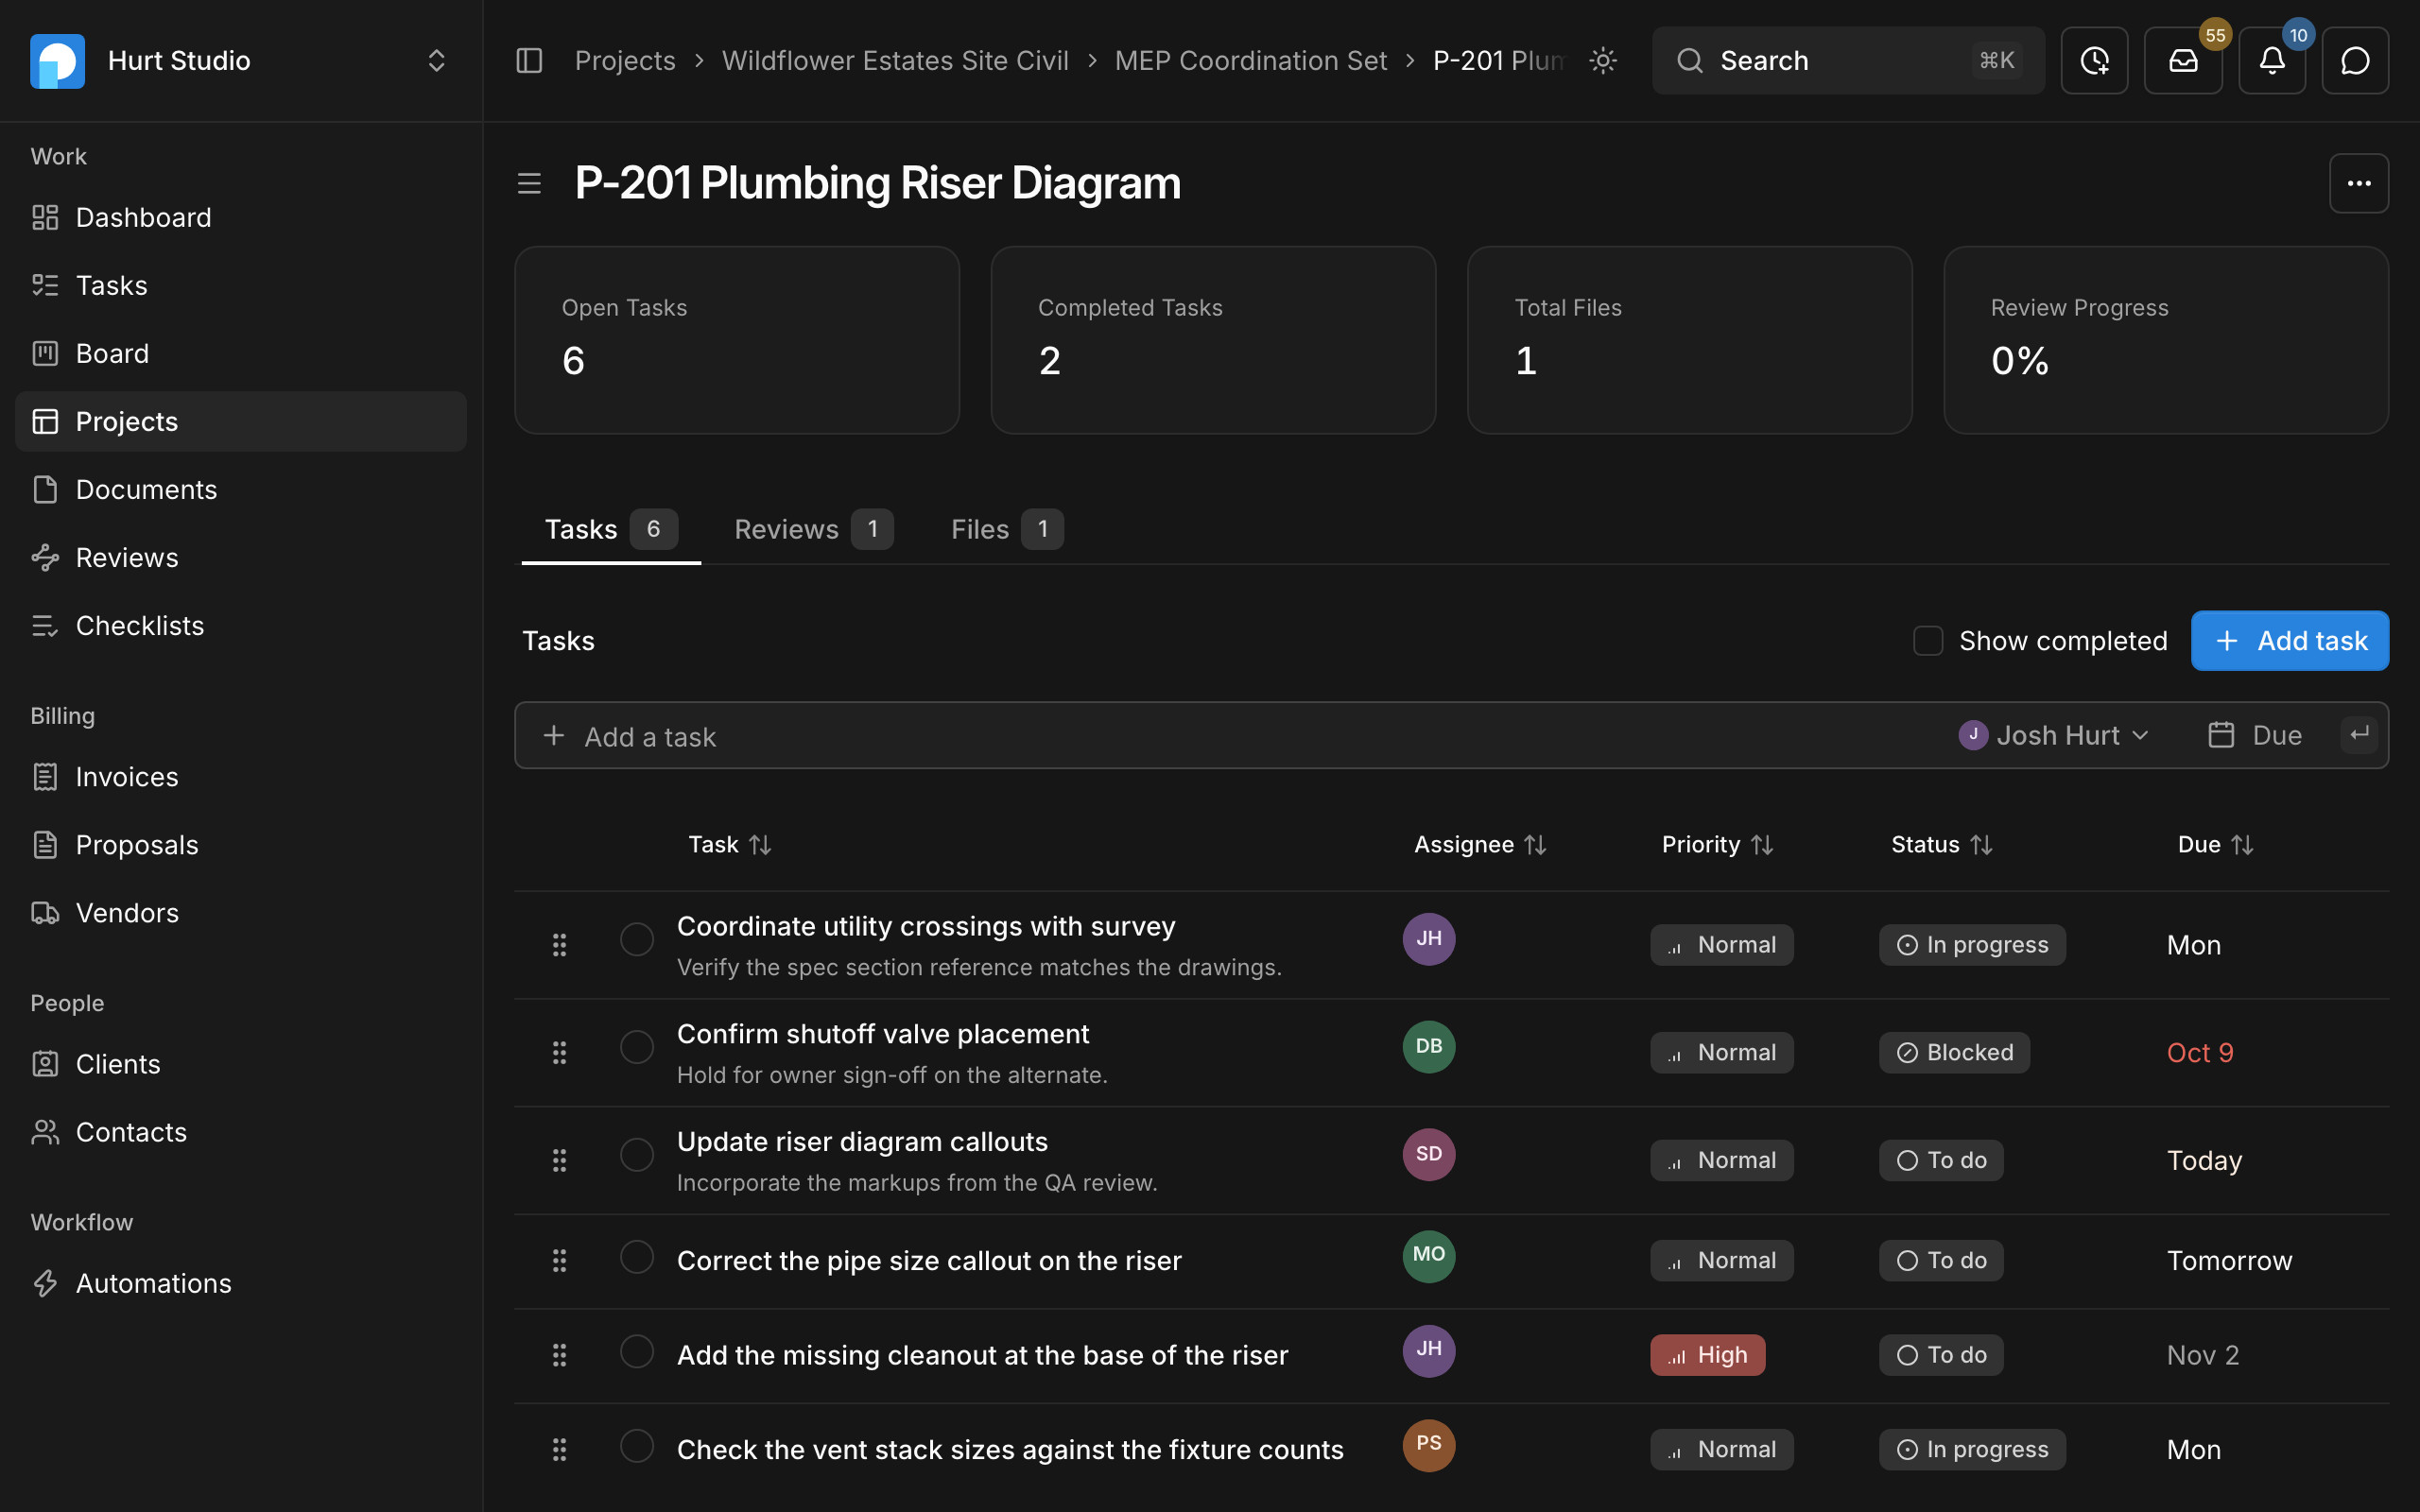Image resolution: width=2420 pixels, height=1512 pixels.
Task: Mark Coordinate utility crossings with survey complete
Action: [x=636, y=939]
